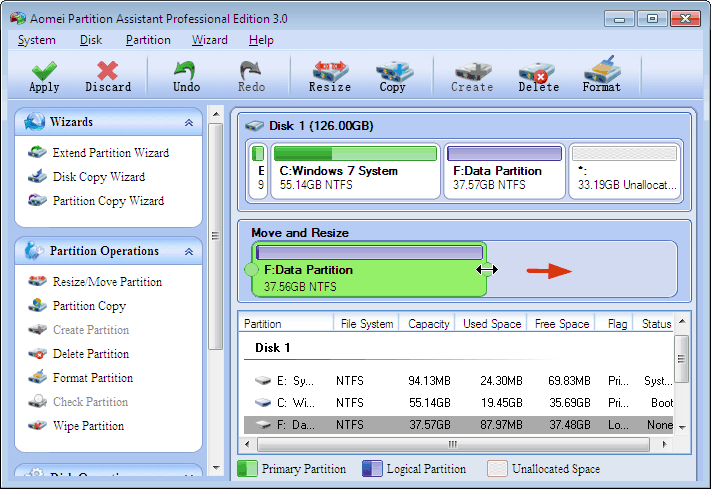Click the Create toolbar icon
This screenshot has width=711, height=489.
(472, 72)
